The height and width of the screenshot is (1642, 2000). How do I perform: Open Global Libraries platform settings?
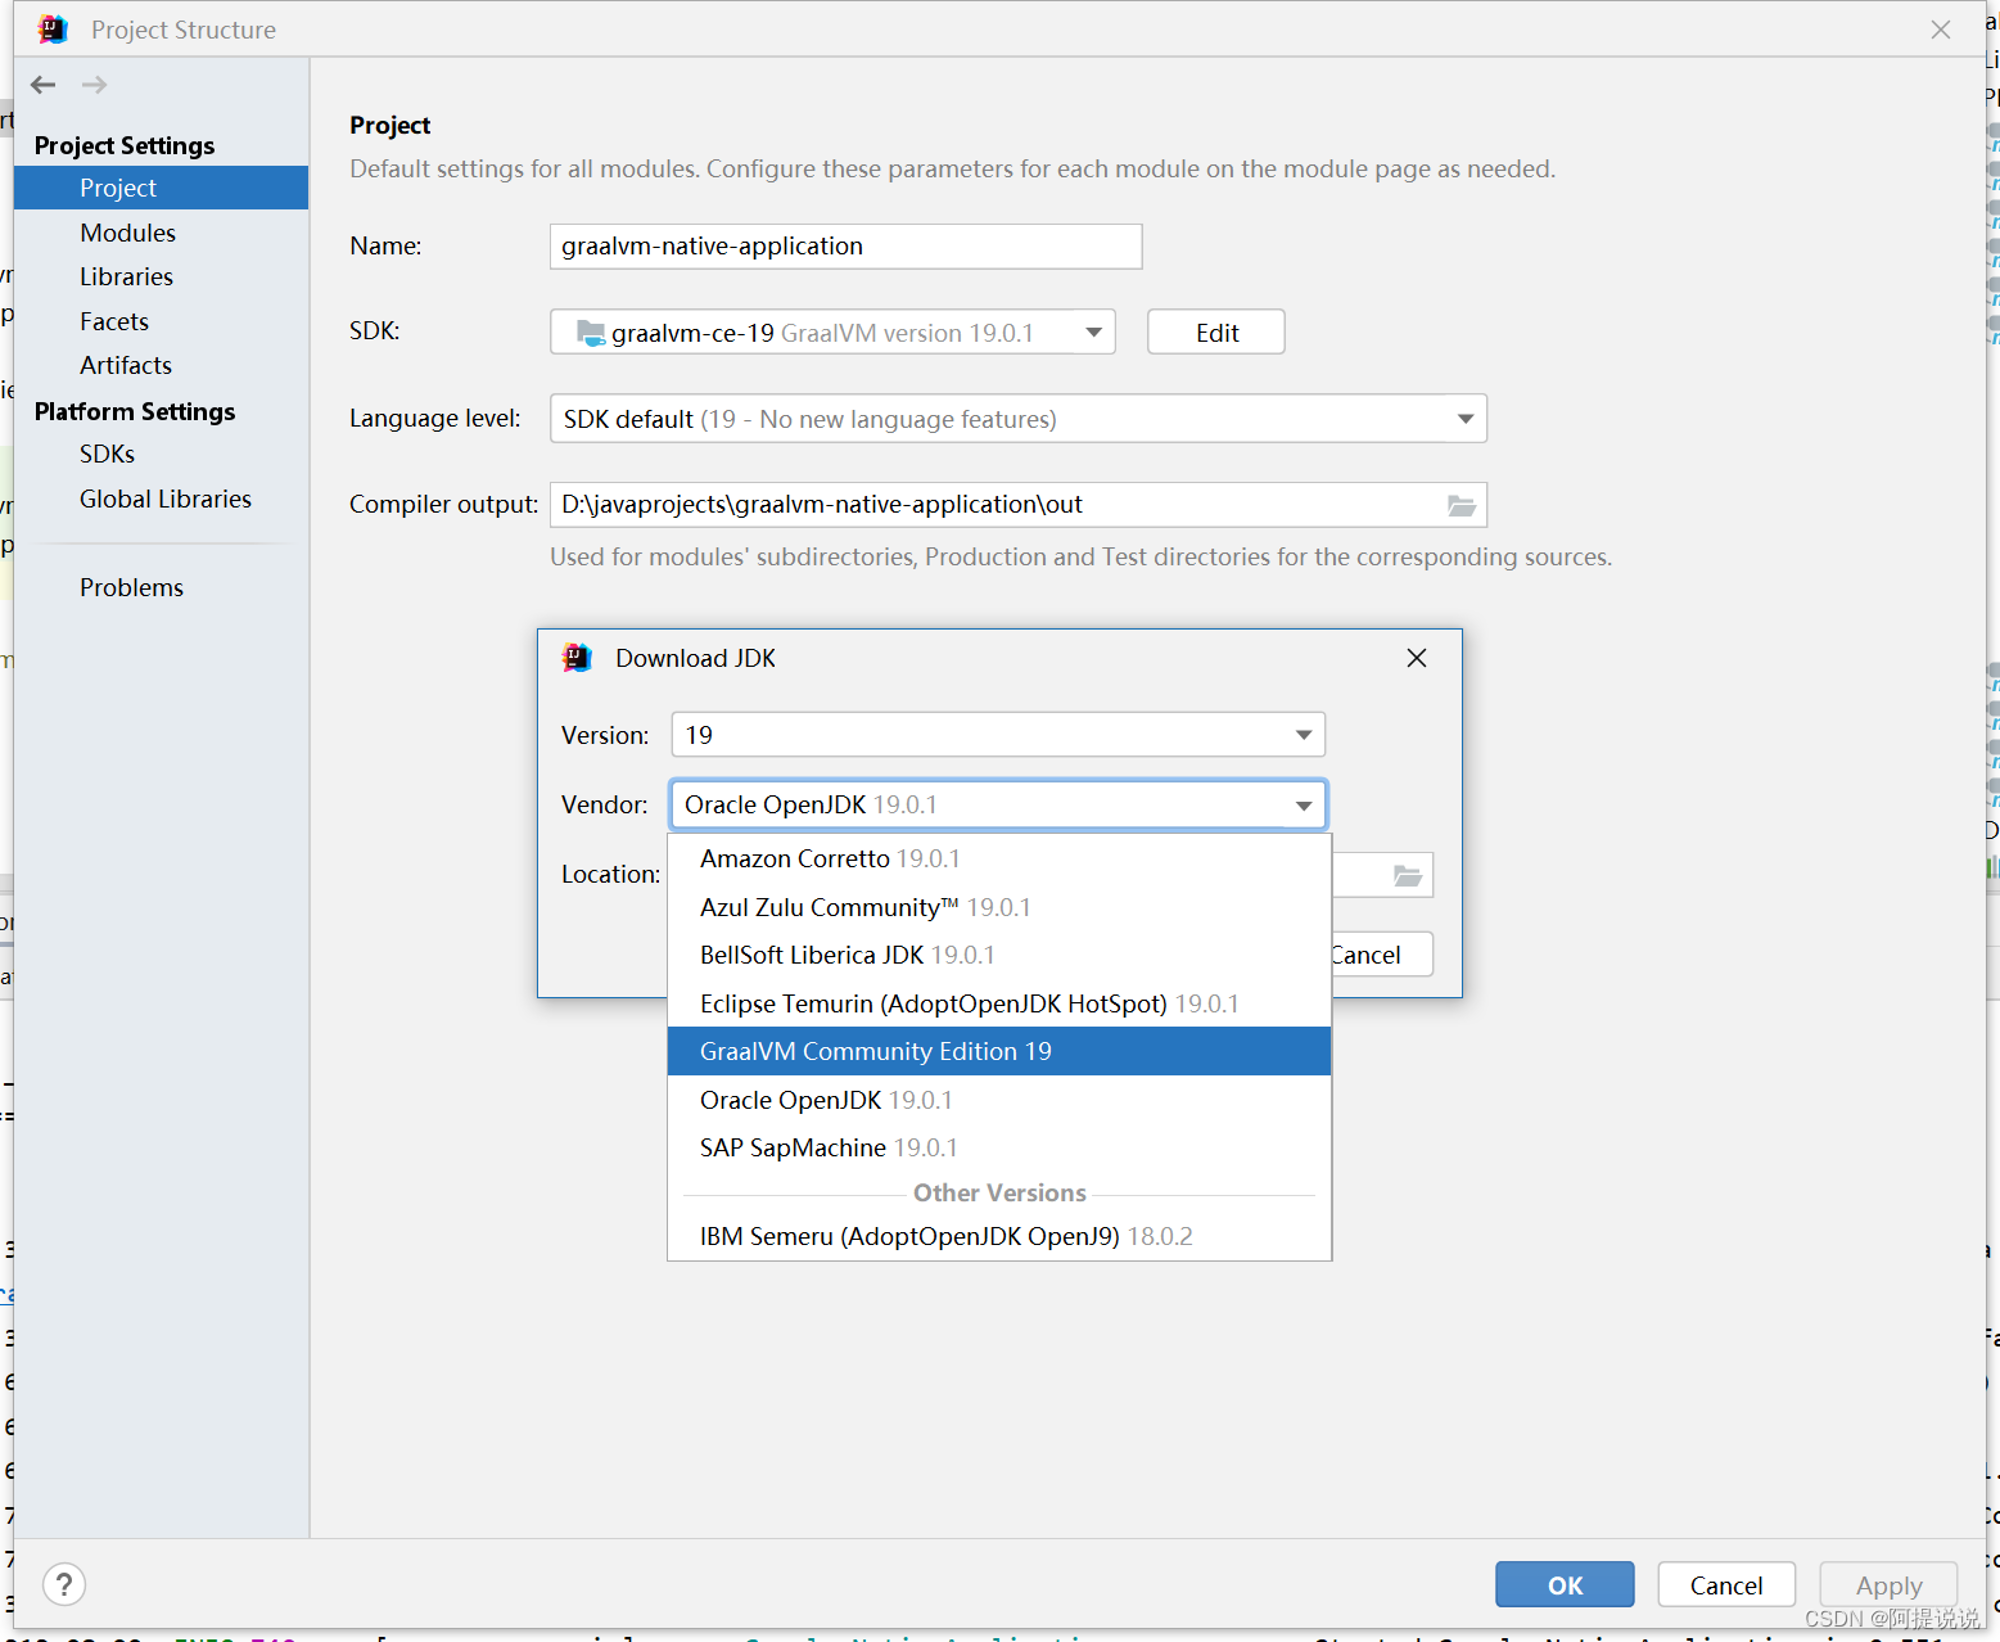click(161, 499)
